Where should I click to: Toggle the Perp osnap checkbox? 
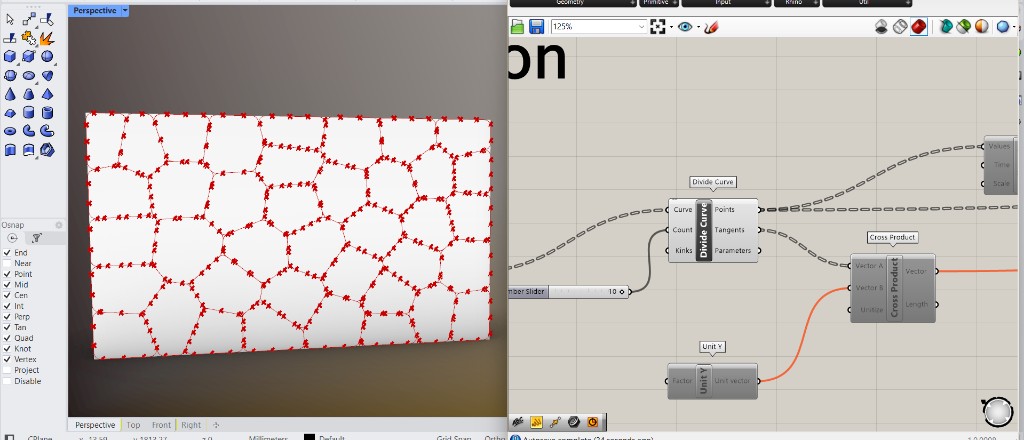[x=7, y=317]
